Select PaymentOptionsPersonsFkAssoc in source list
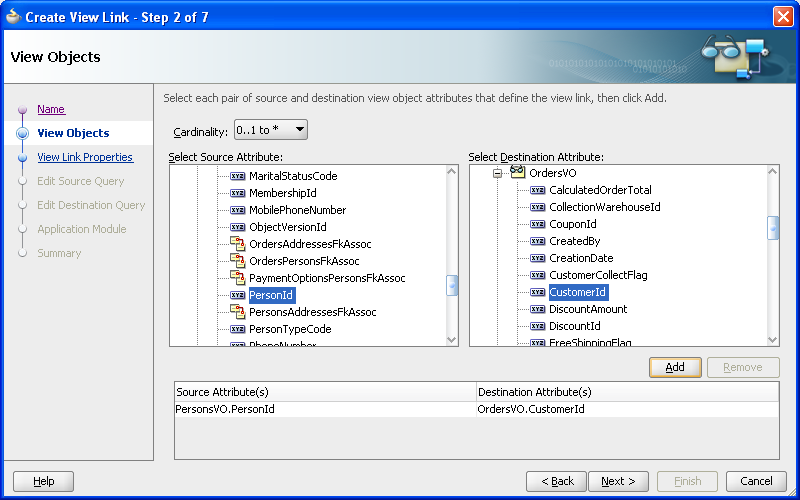The height and width of the screenshot is (500, 800). (327, 278)
